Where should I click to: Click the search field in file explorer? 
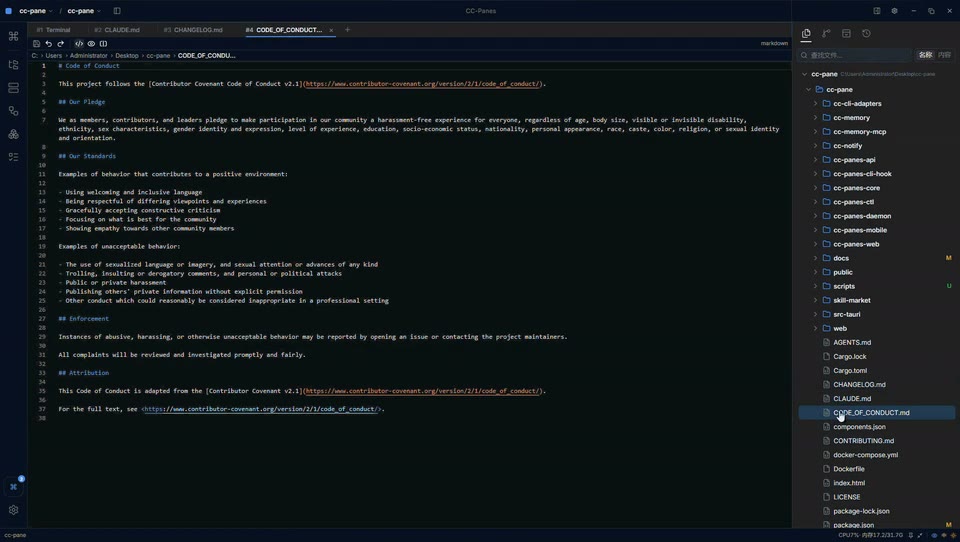point(855,55)
